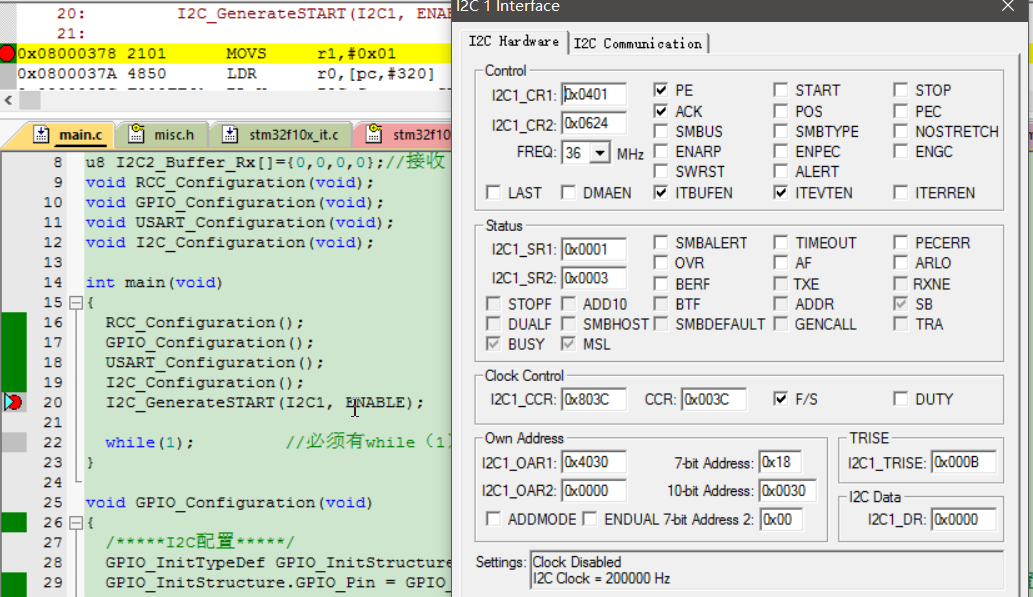The image size is (1033, 597).
Task: Check the BERF status checkbox
Action: click(661, 283)
